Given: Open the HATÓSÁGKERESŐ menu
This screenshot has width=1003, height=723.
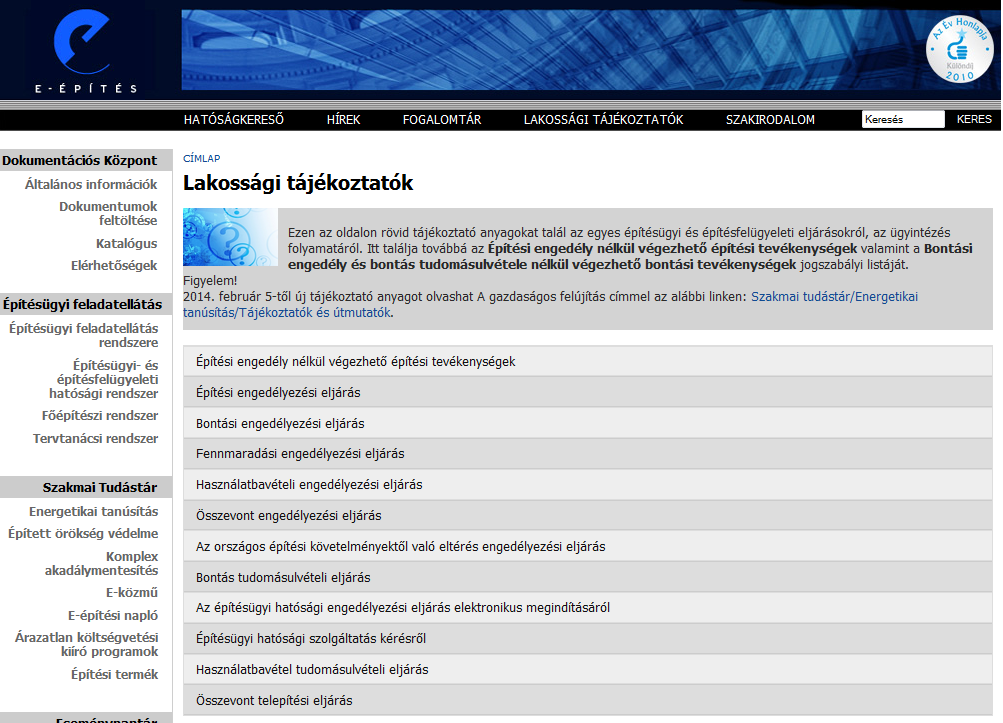Looking at the screenshot, I should tap(233, 120).
